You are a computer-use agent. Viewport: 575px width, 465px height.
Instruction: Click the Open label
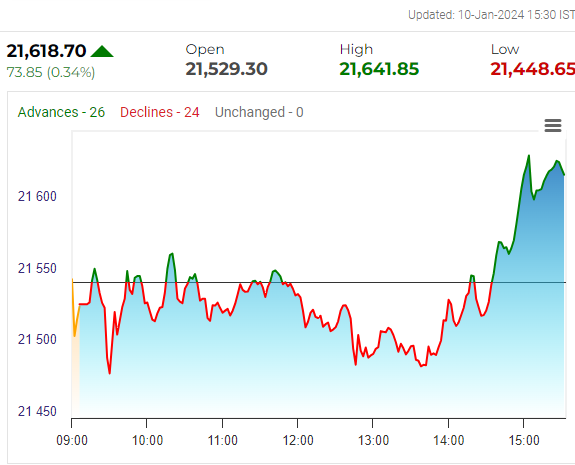(205, 50)
